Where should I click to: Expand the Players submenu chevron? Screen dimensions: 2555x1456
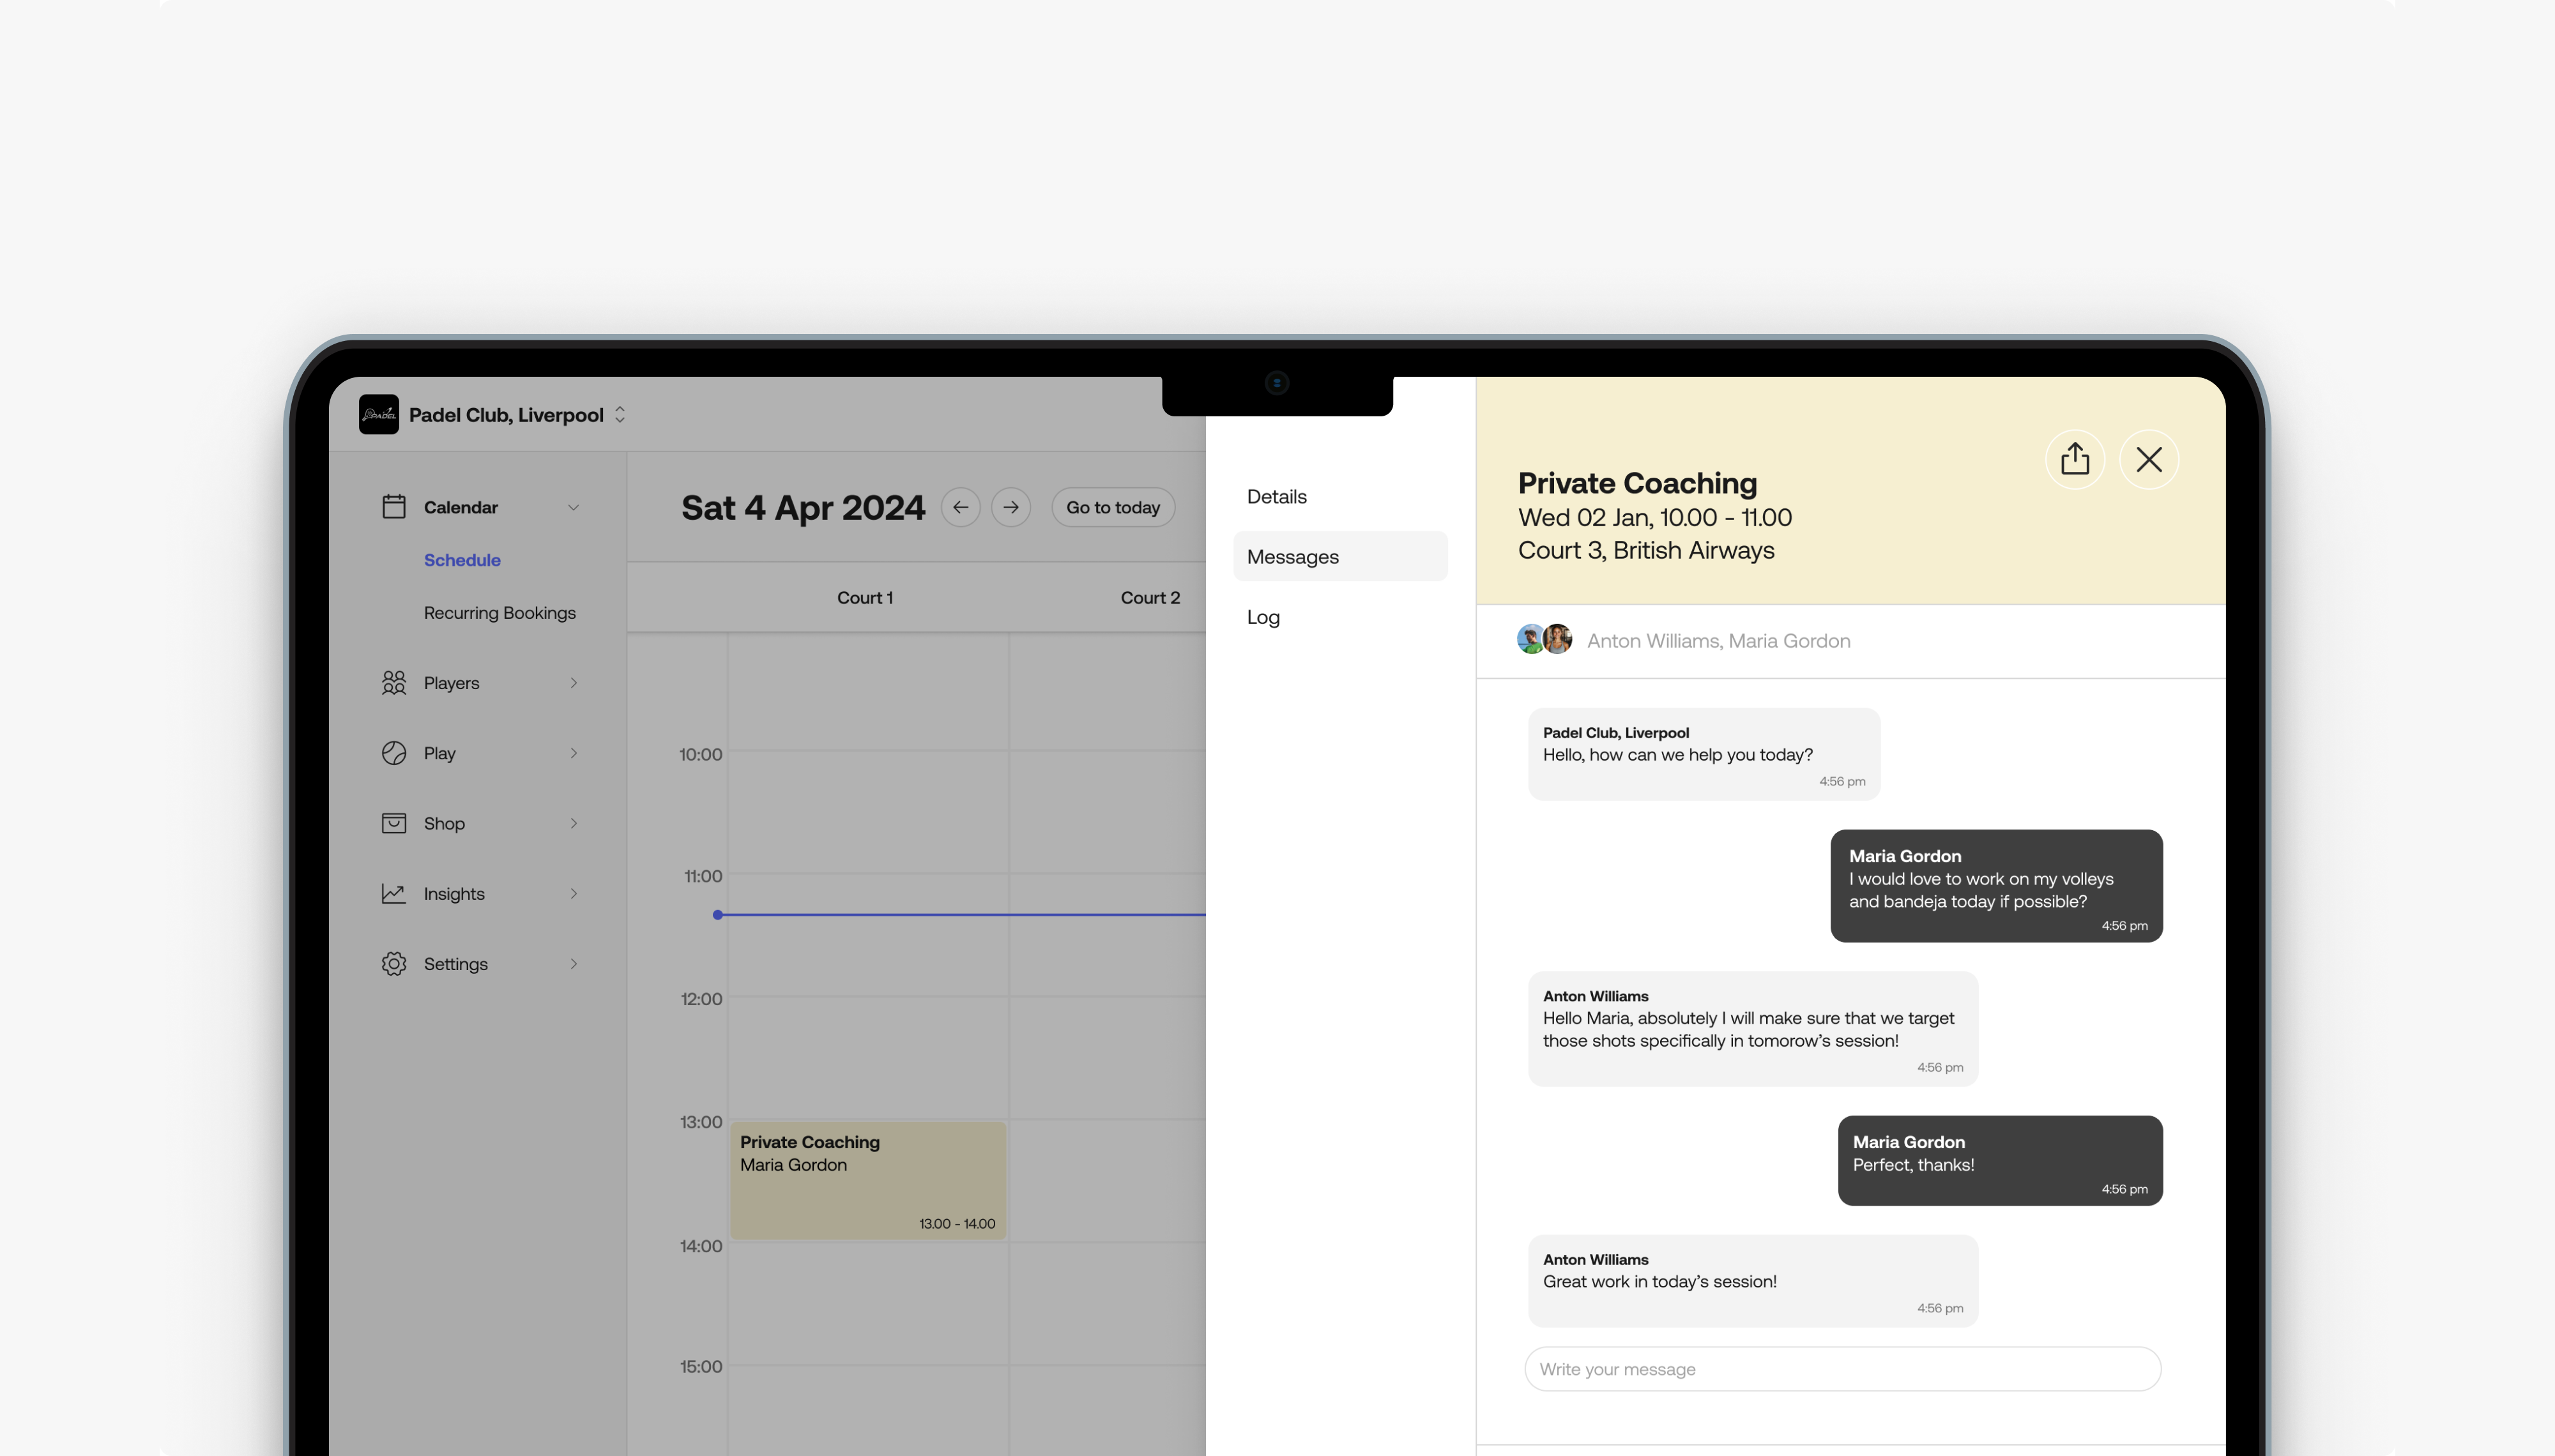573,683
